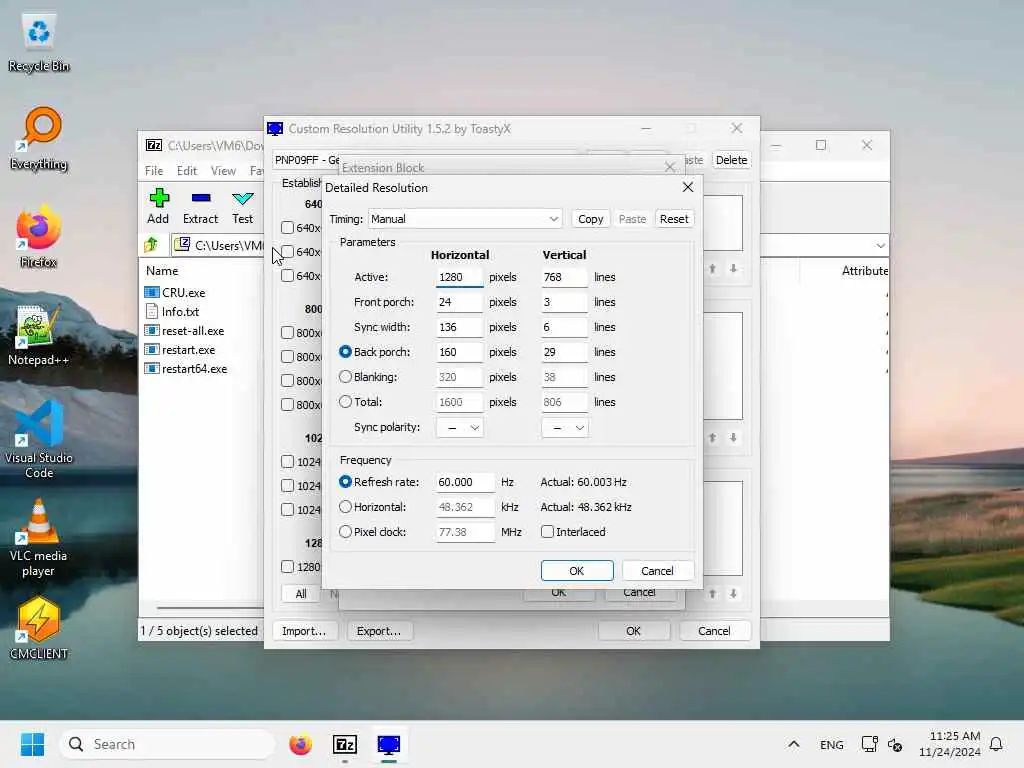Click the Delete button in CRU
Screen dimensions: 1024x768
click(731, 160)
